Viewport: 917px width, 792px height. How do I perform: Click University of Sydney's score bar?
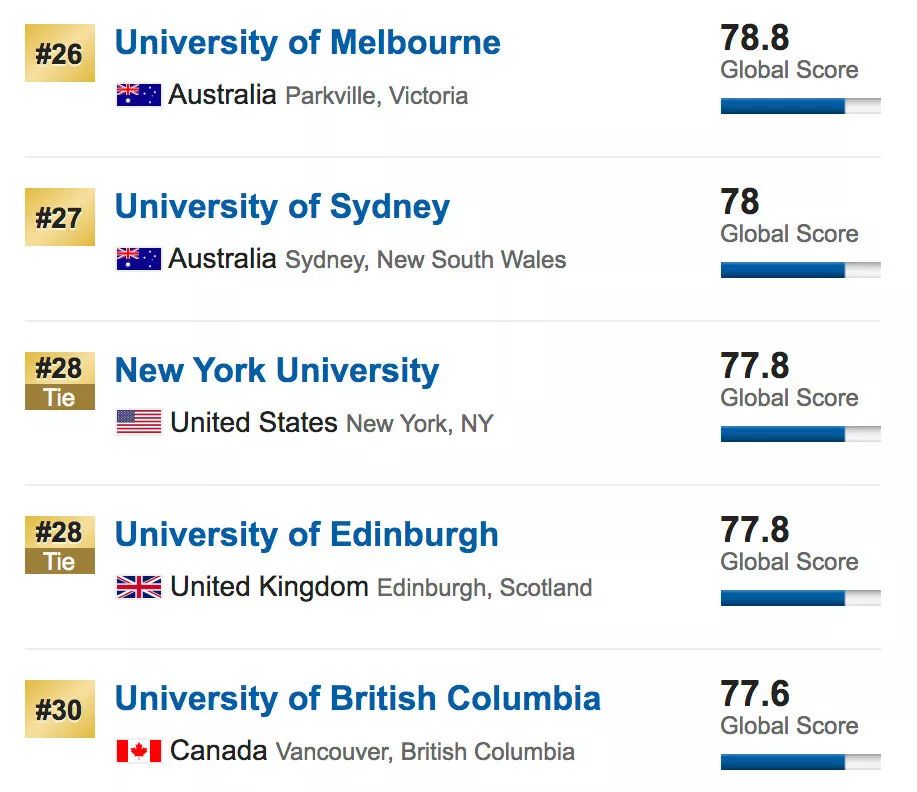click(801, 270)
